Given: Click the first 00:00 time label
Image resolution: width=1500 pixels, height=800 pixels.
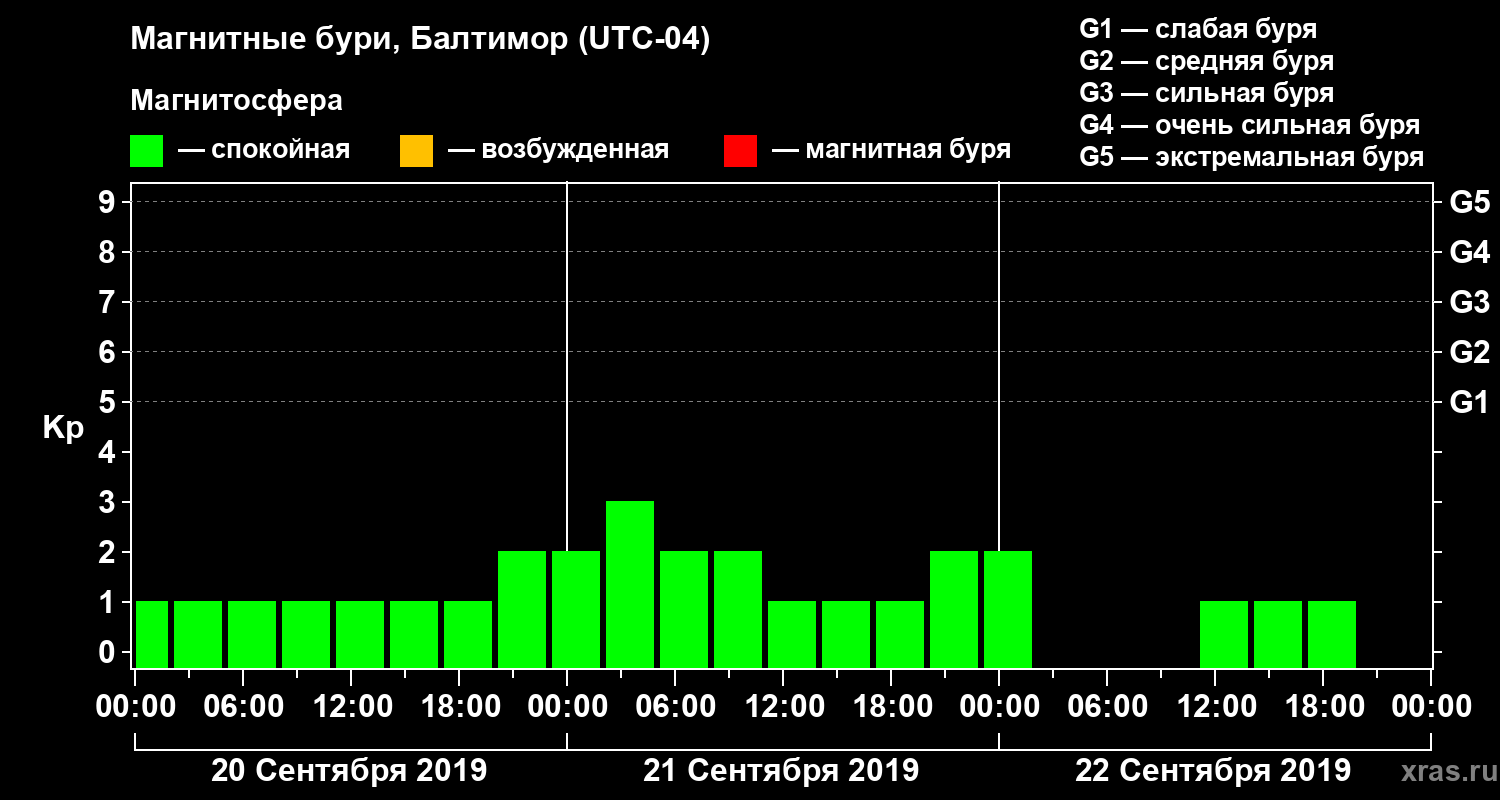Looking at the screenshot, I should (135, 706).
